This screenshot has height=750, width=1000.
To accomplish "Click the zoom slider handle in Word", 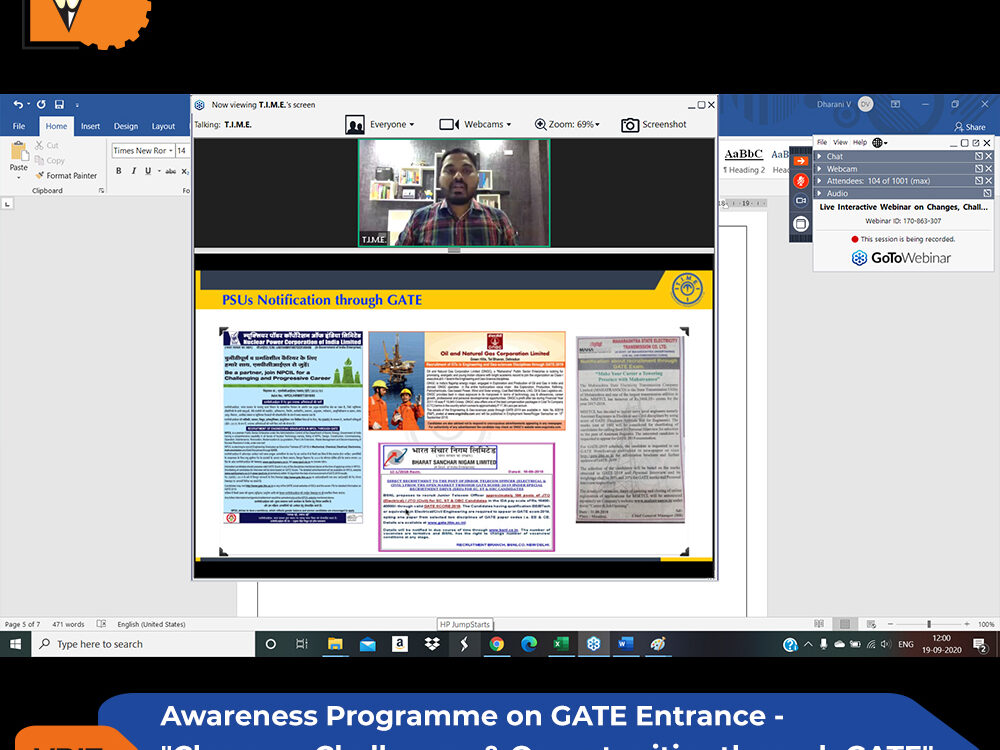I will (x=929, y=624).
